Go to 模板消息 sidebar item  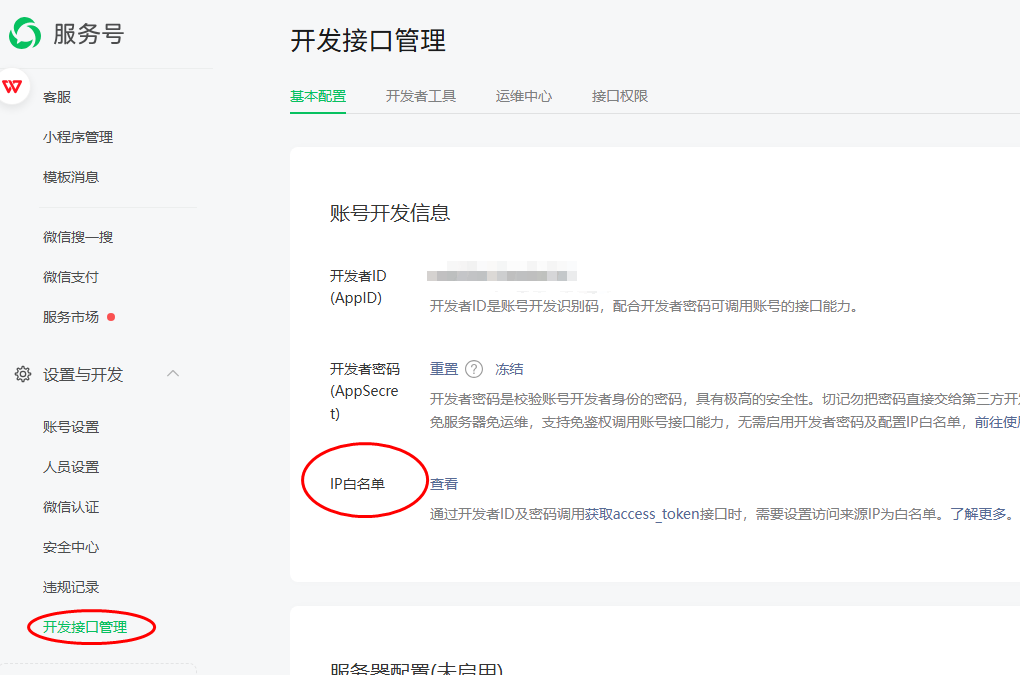coord(71,177)
